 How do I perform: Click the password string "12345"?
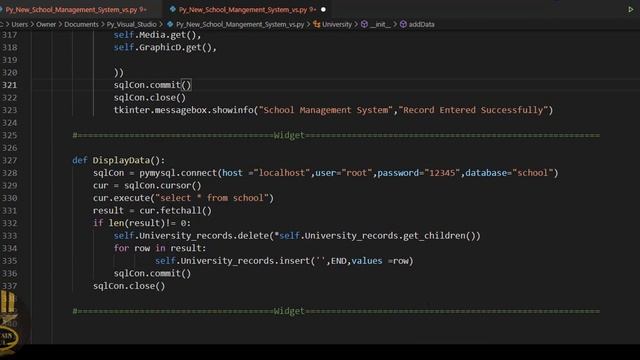pos(442,173)
